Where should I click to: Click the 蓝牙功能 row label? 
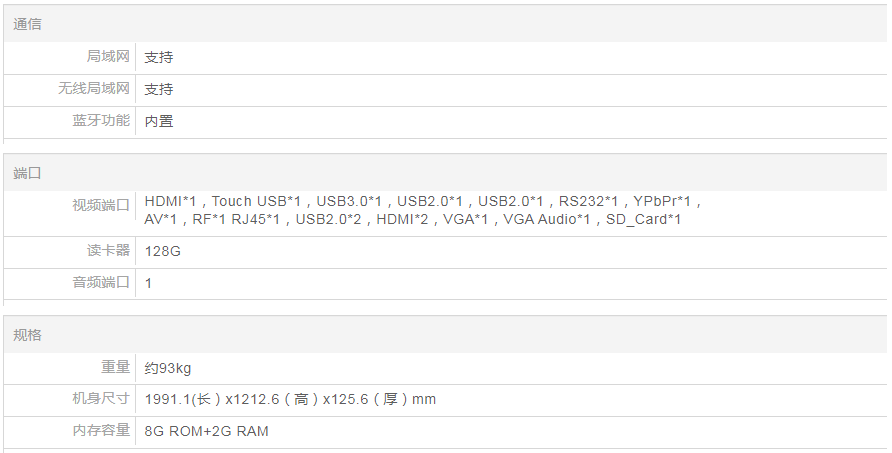point(101,121)
